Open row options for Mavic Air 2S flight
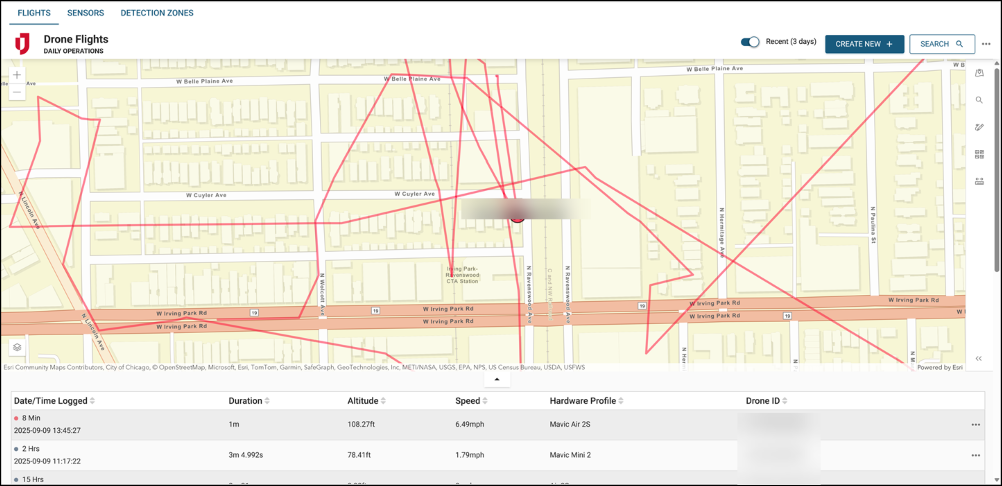This screenshot has width=1002, height=486. point(975,425)
